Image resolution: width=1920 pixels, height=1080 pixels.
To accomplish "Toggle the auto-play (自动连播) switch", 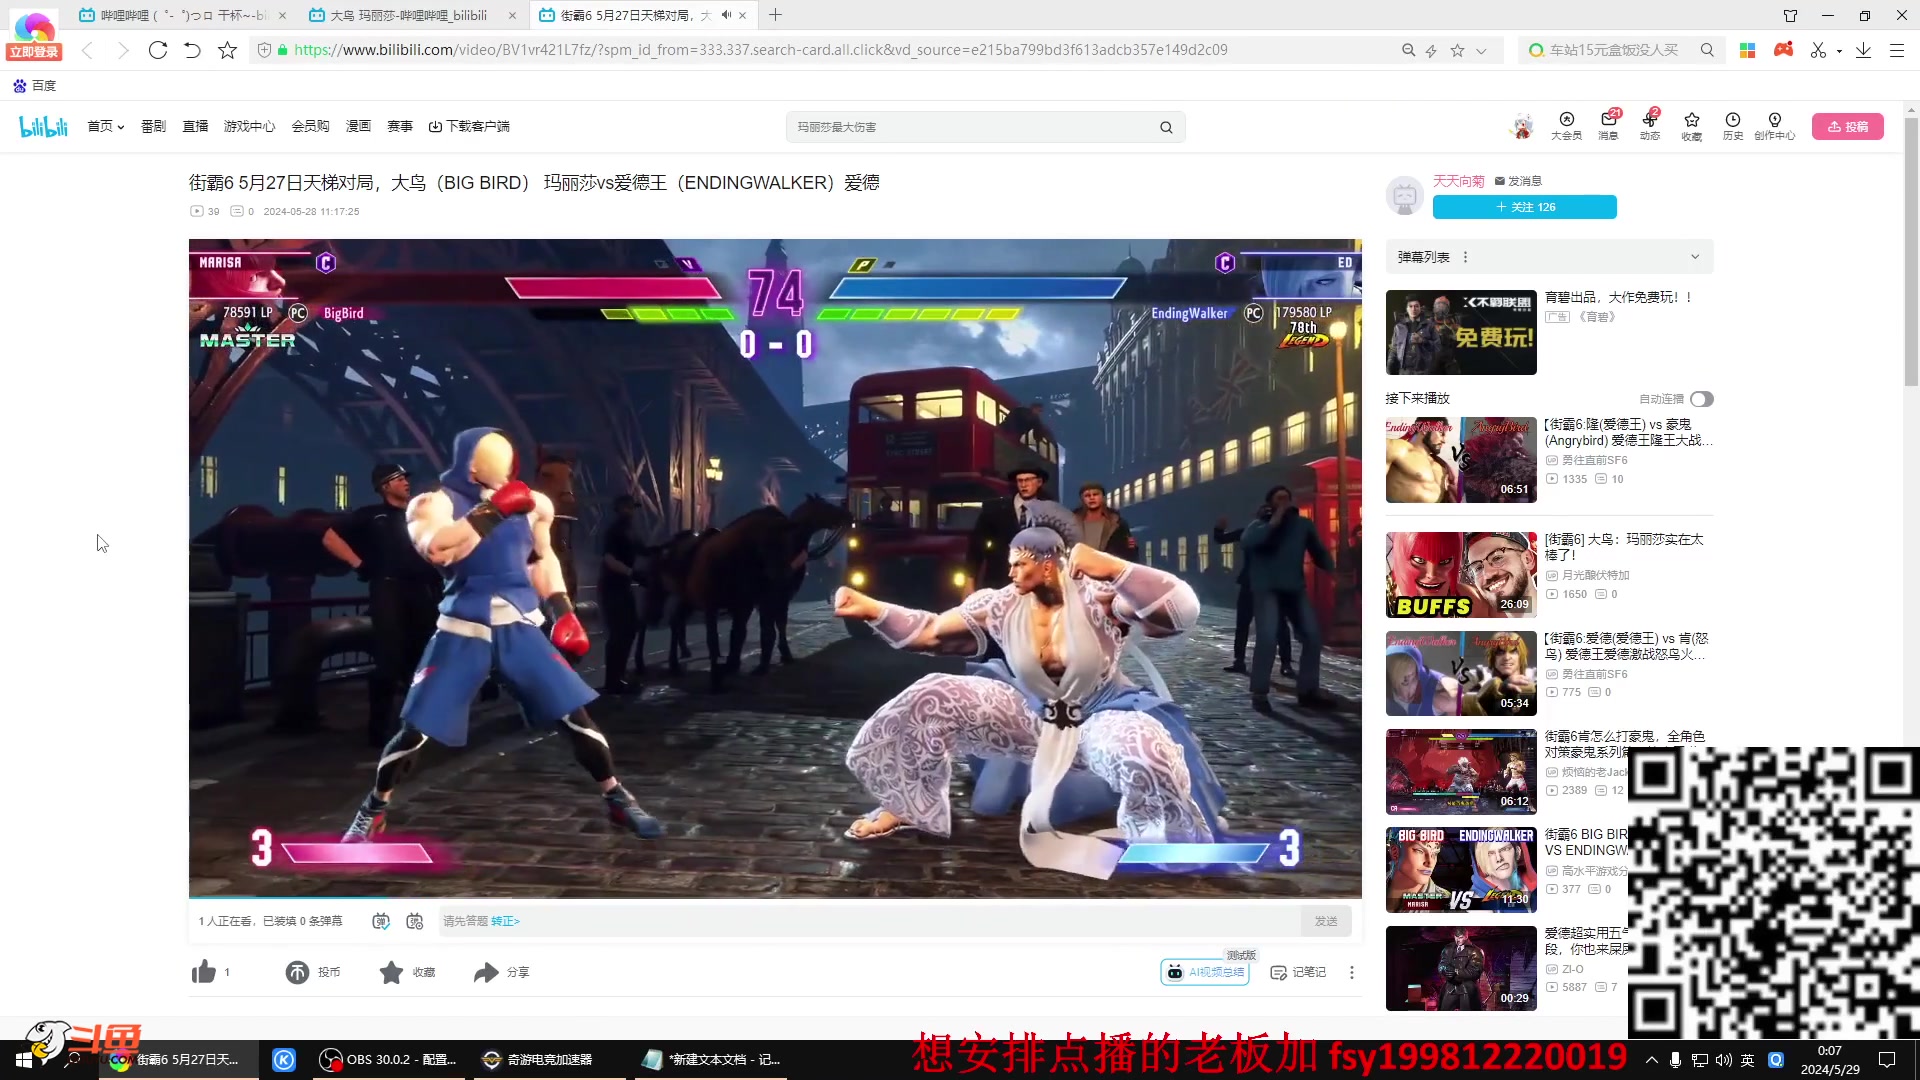I will 1702,399.
